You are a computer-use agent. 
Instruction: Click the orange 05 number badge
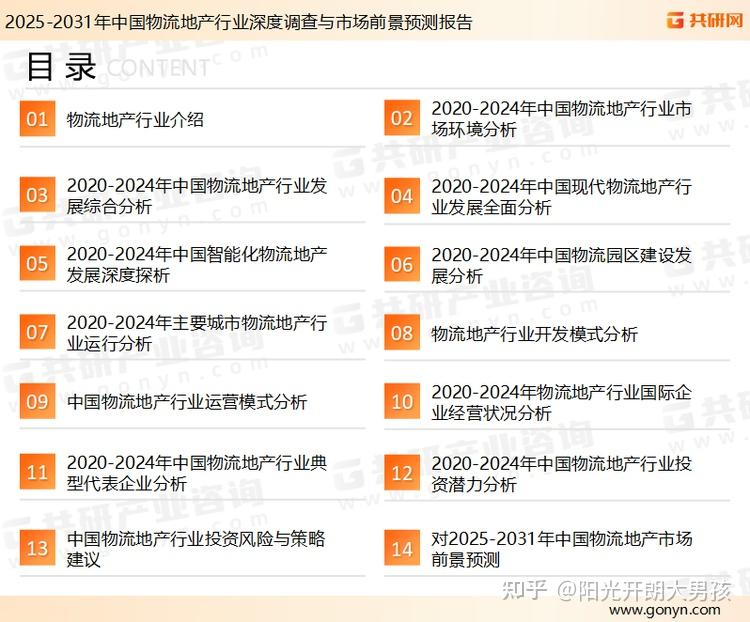(x=37, y=263)
